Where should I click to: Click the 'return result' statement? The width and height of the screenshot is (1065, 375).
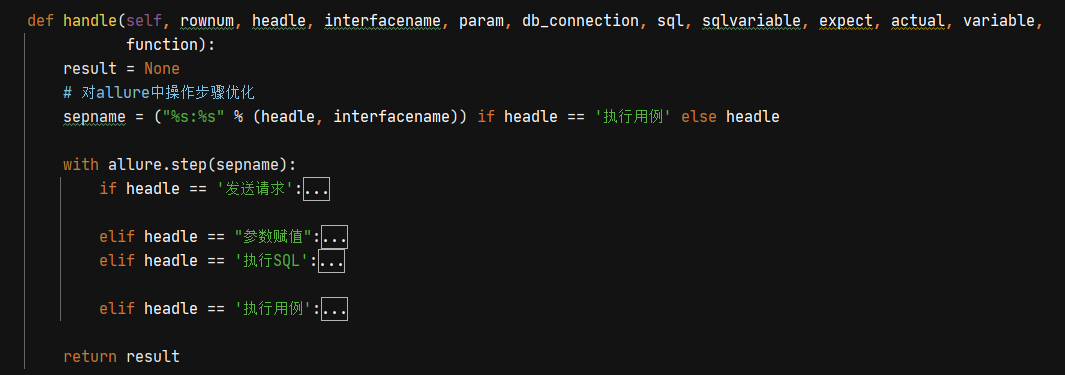click(121, 357)
